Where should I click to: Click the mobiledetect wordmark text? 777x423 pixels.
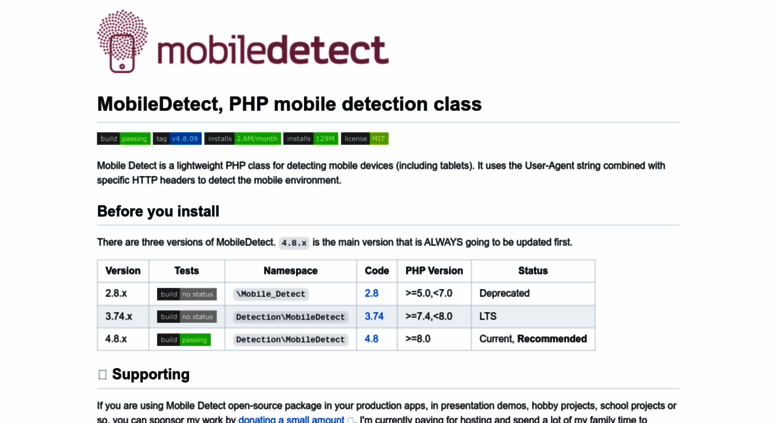273,50
